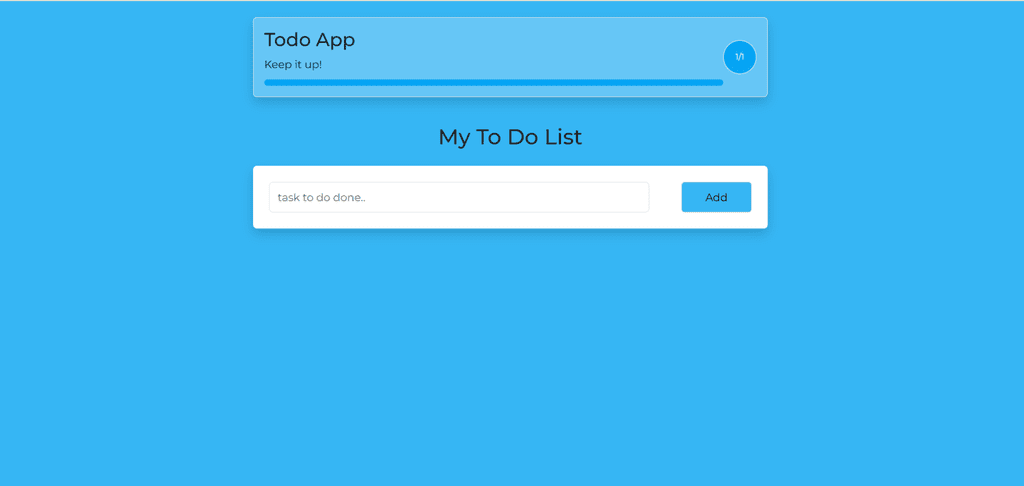Click the completed tasks progress bar
This screenshot has width=1024, height=486.
tap(493, 82)
